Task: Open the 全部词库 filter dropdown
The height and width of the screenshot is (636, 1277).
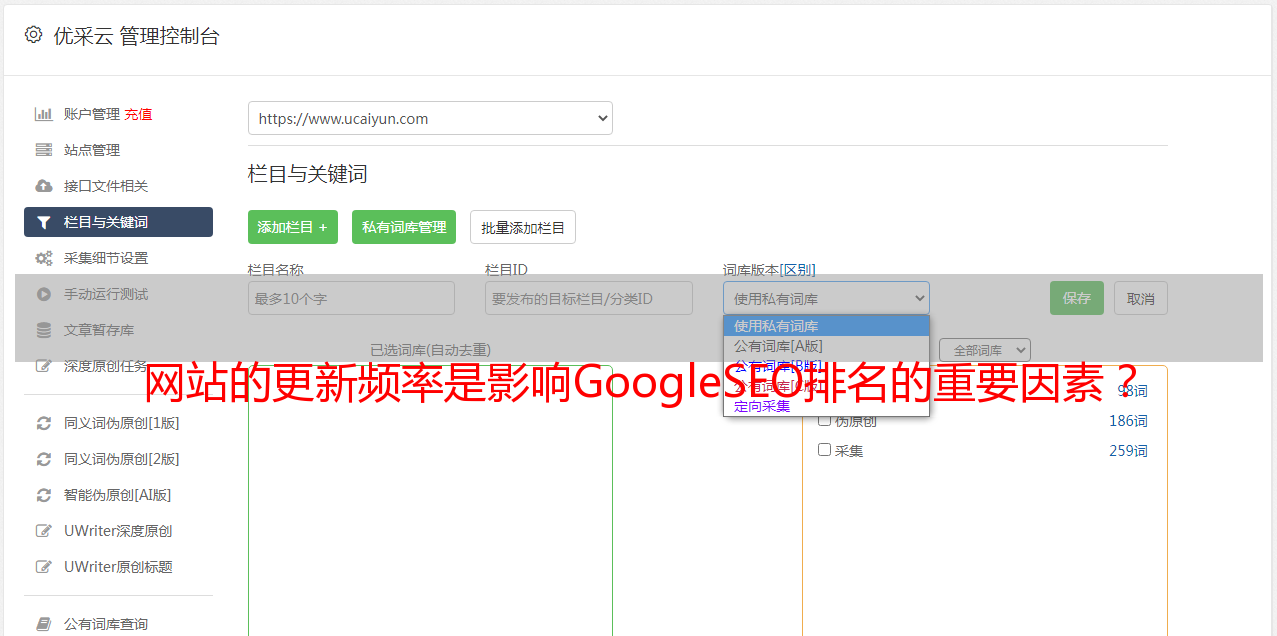Action: coord(985,350)
